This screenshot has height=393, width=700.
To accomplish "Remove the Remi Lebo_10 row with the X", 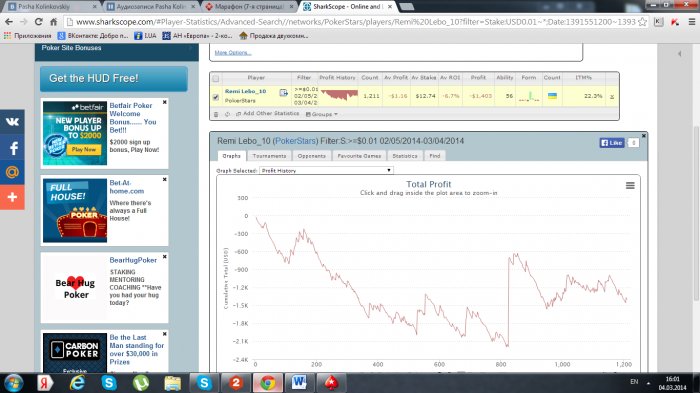I will pos(612,96).
